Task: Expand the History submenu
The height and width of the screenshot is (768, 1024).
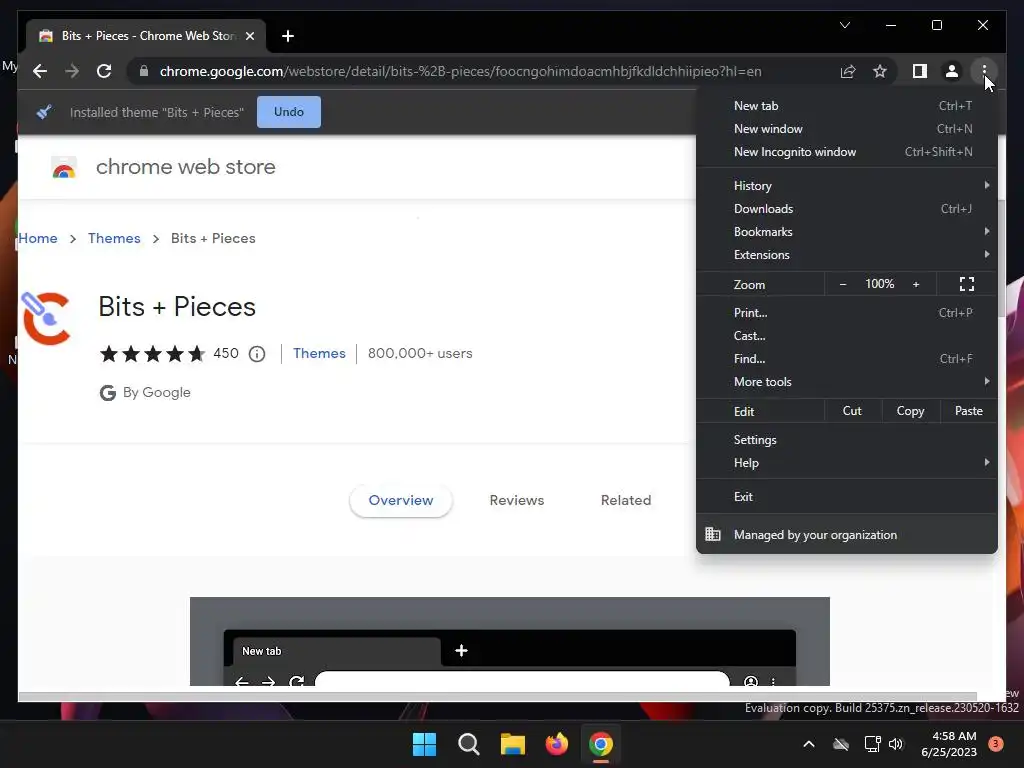Action: pyautogui.click(x=847, y=185)
